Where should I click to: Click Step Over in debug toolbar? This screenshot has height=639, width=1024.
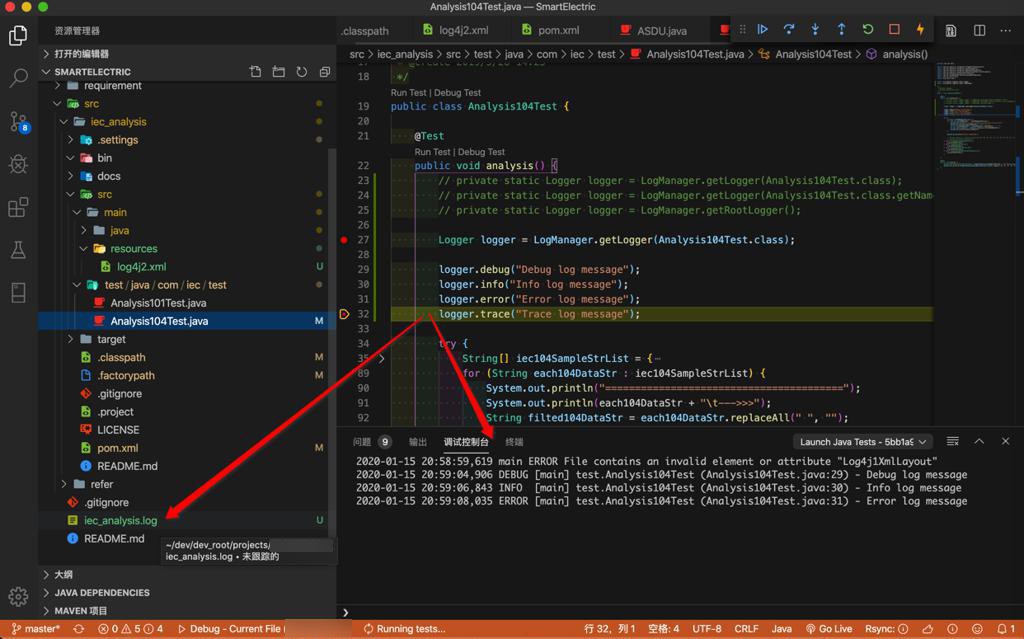789,30
